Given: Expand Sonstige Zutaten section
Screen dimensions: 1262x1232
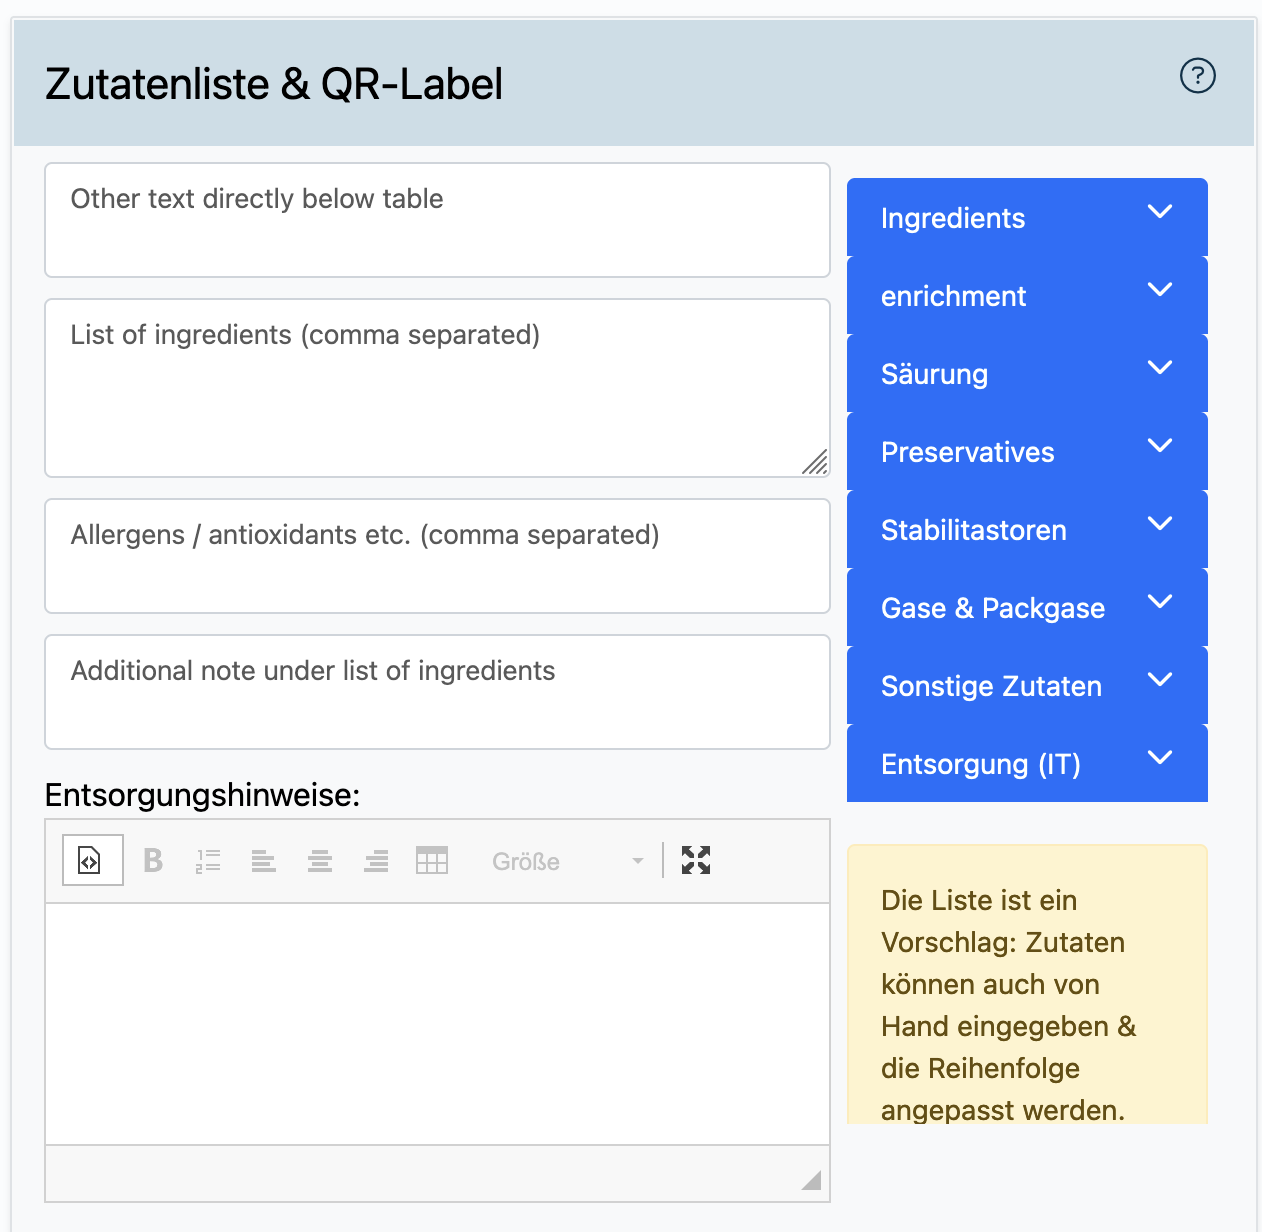Looking at the screenshot, I should click(1026, 686).
